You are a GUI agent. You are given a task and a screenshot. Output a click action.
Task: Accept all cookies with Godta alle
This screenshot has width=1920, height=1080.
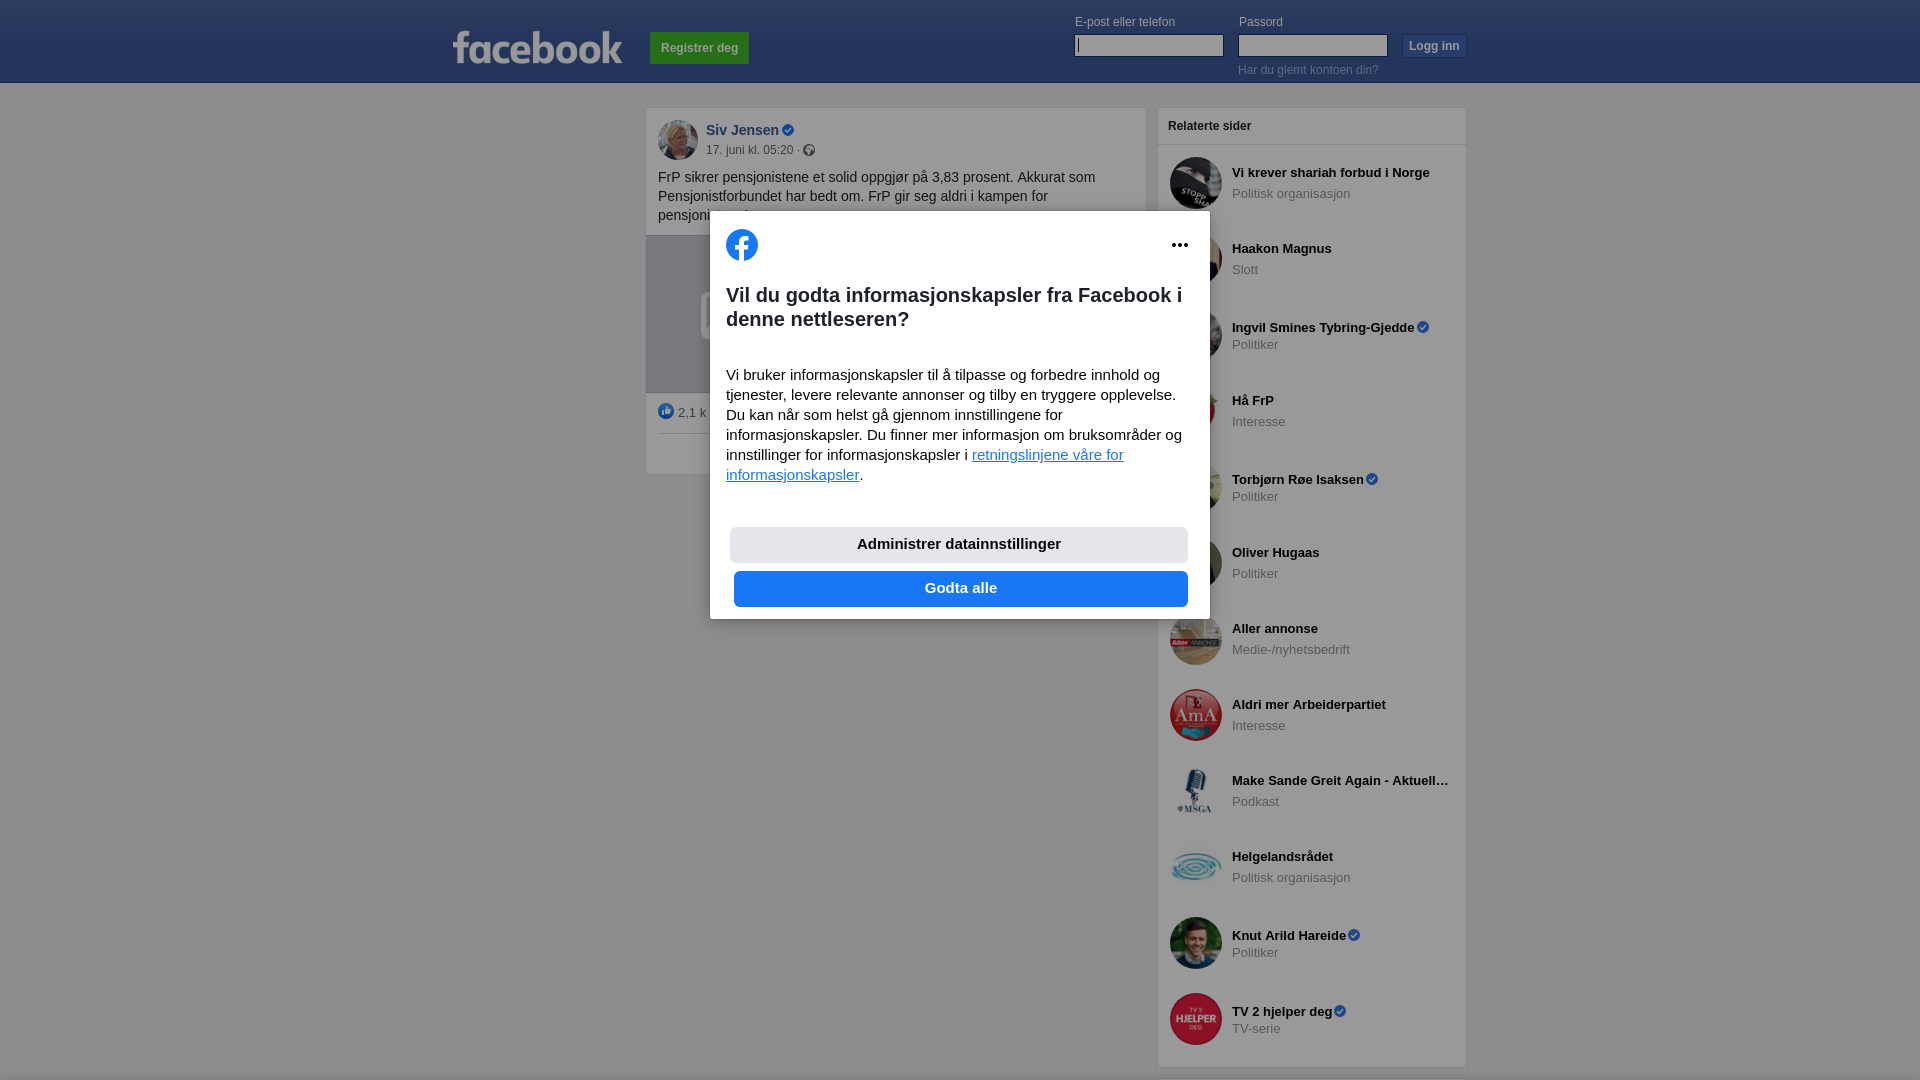(961, 589)
